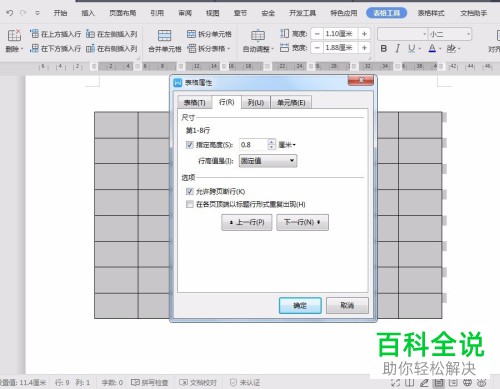This screenshot has width=500, height=389.
Task: Click the 拆分表格 split table icon
Action: point(191,49)
